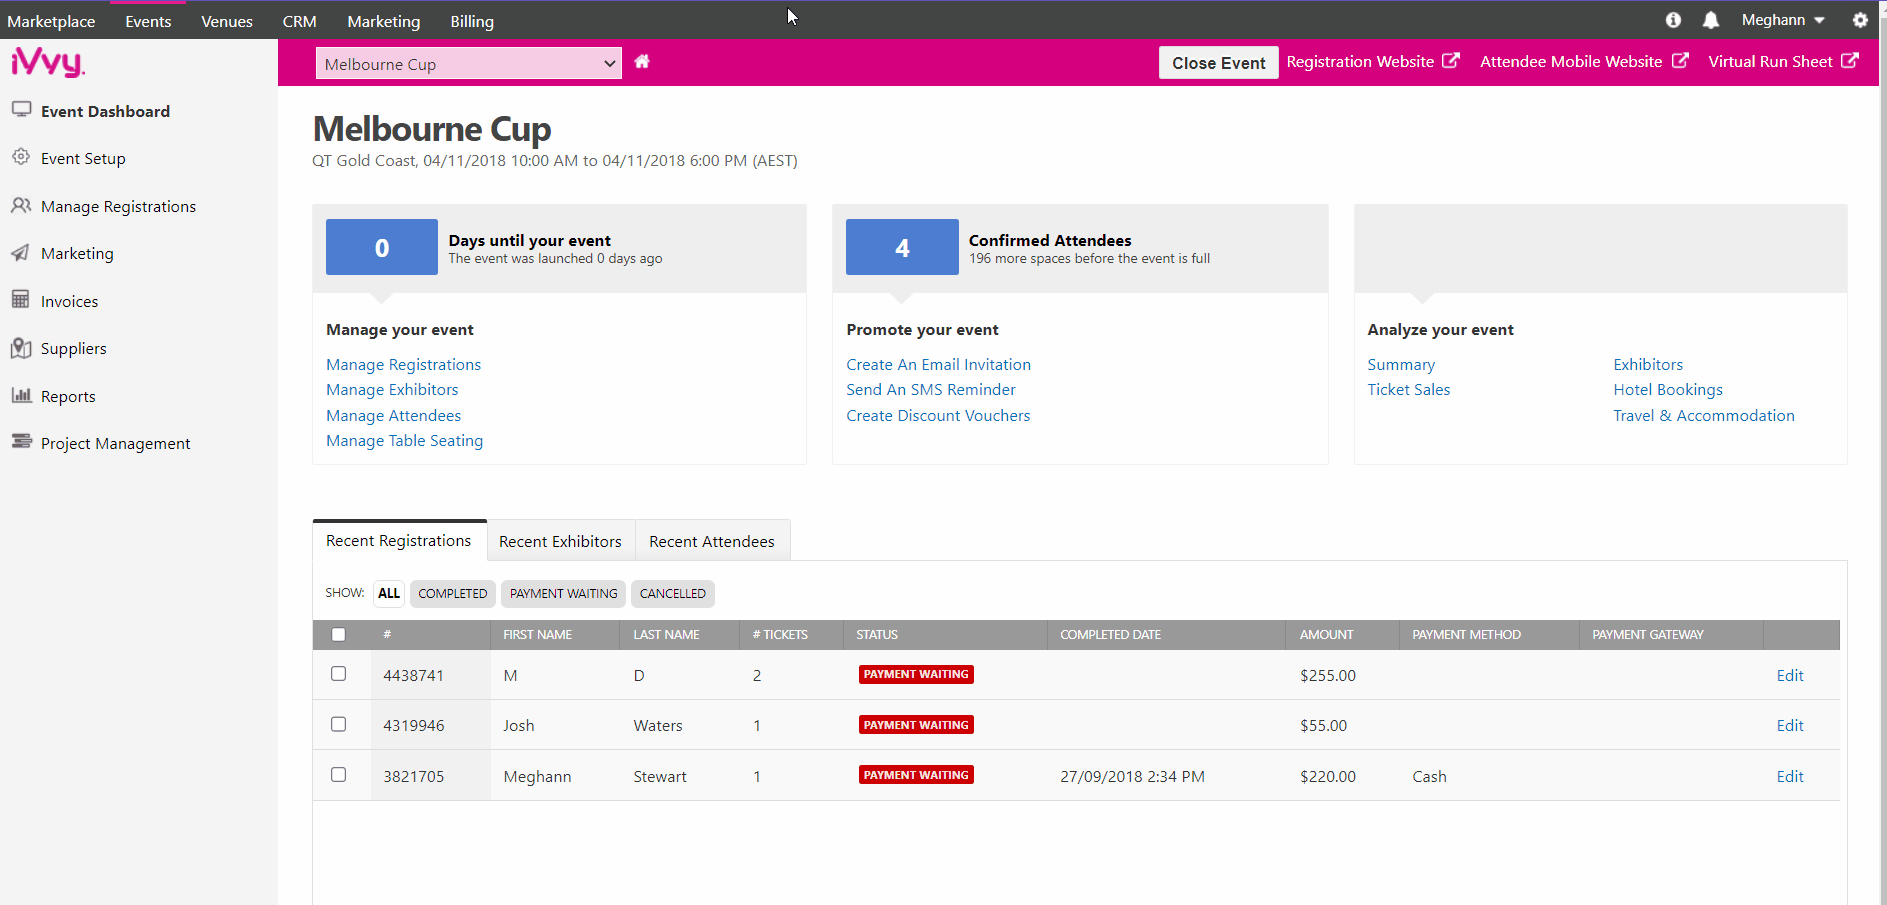This screenshot has height=905, width=1887.
Task: Click the Event Setup gear icon in sidebar
Action: pyautogui.click(x=21, y=157)
